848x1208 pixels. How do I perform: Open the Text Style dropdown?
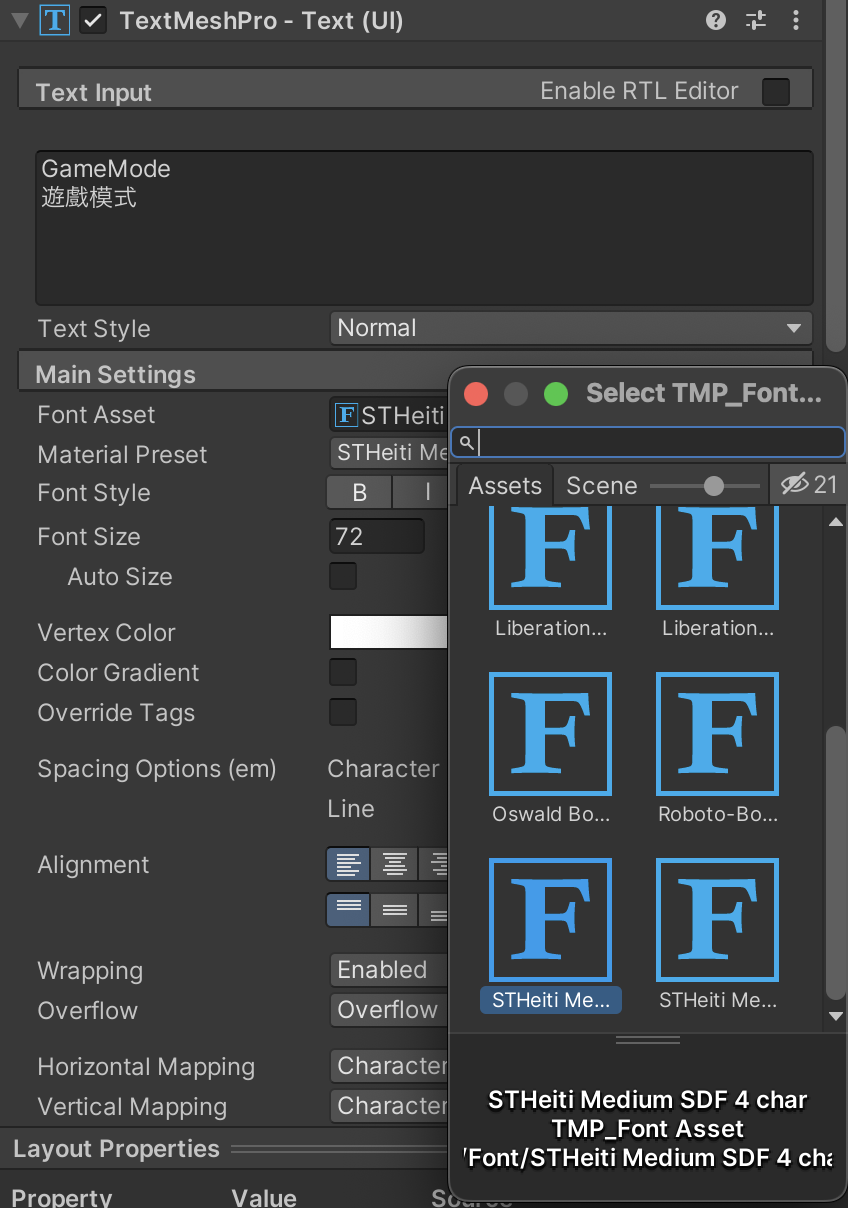[x=570, y=328]
